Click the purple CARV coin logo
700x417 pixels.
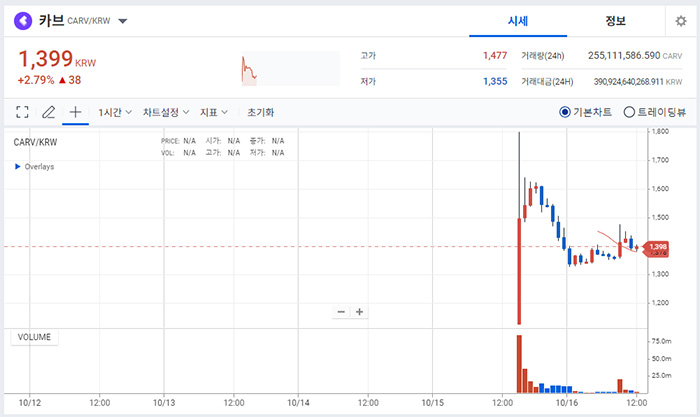(23, 21)
